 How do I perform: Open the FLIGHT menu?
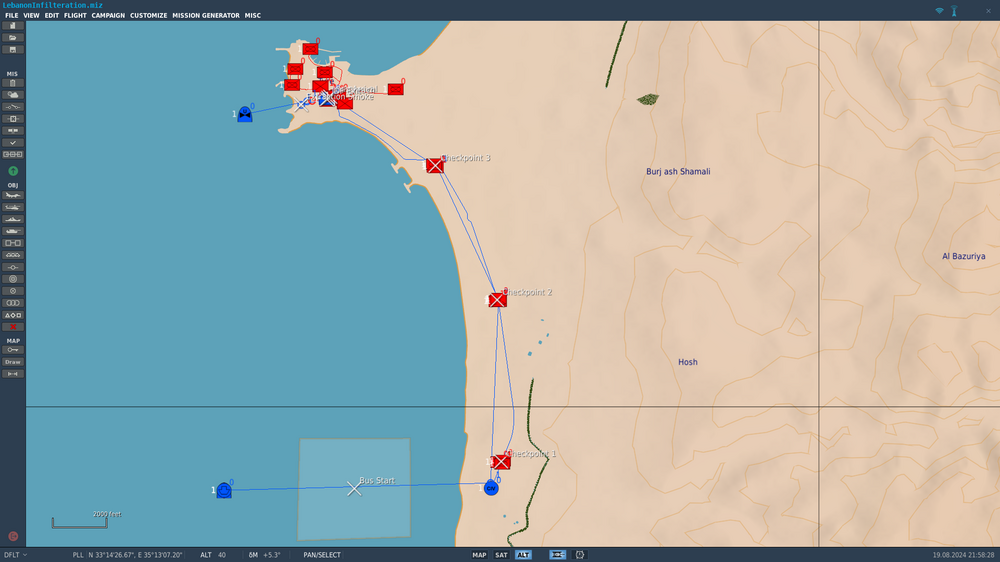pos(75,15)
